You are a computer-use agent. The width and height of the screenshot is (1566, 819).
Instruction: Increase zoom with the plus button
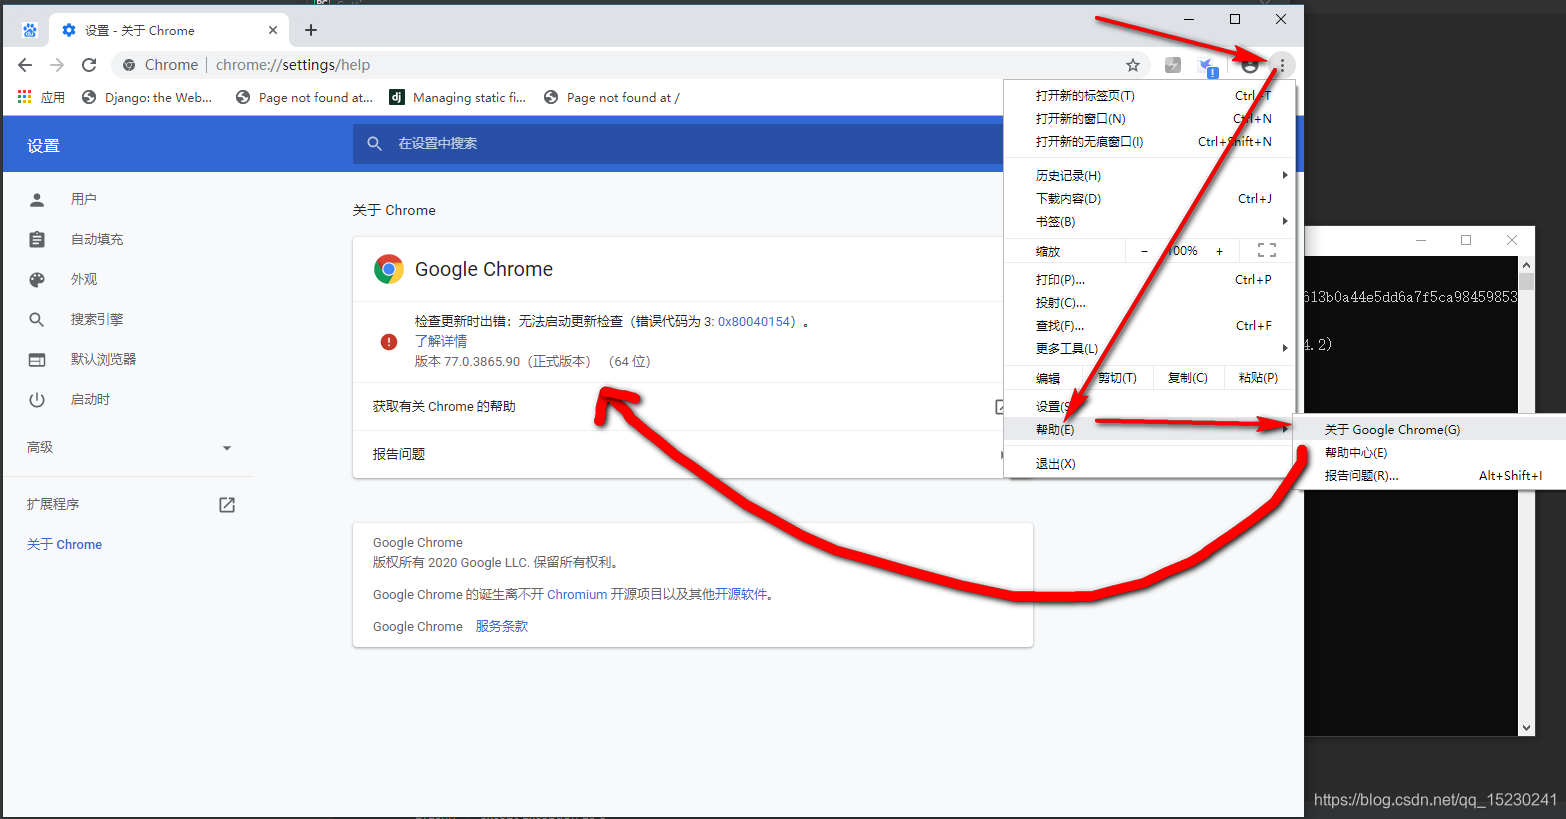1220,251
